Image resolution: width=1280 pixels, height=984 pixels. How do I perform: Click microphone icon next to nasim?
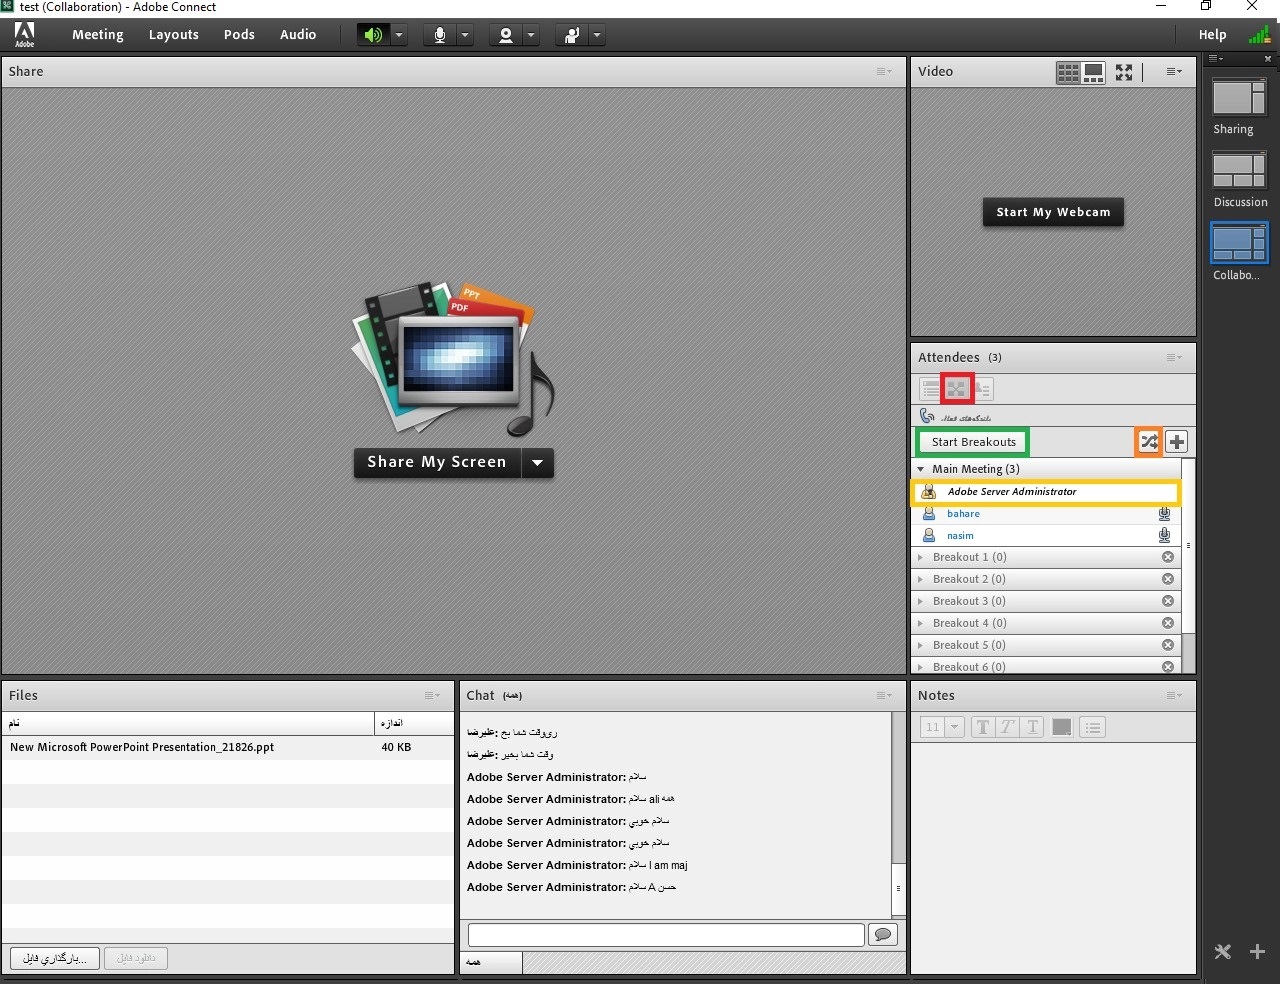[1164, 536]
